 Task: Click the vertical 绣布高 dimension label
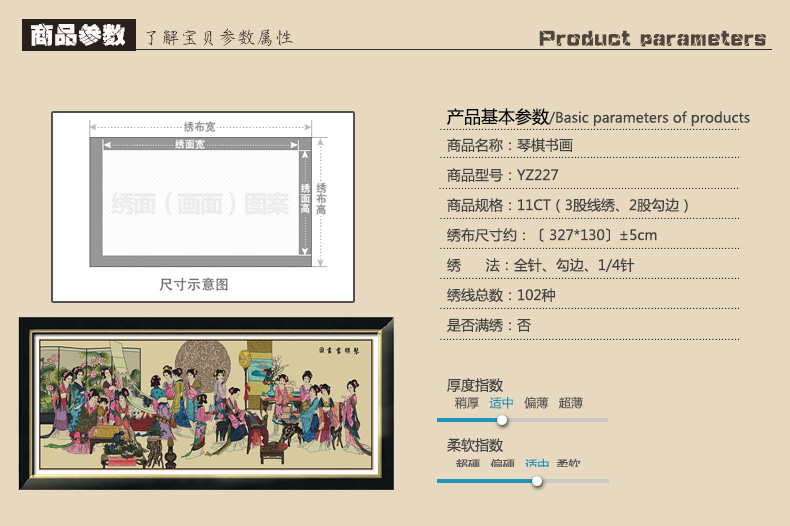(x=321, y=199)
